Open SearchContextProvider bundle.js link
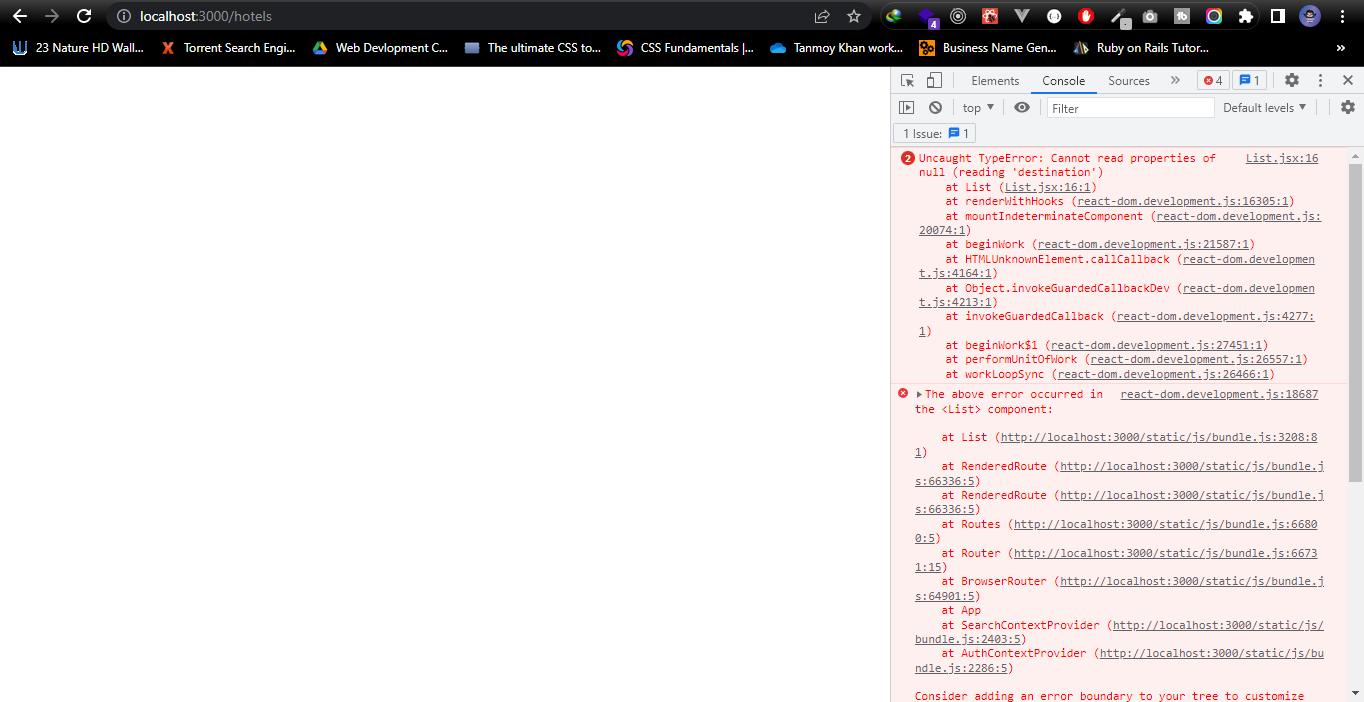Viewport: 1364px width, 702px height. click(1218, 625)
